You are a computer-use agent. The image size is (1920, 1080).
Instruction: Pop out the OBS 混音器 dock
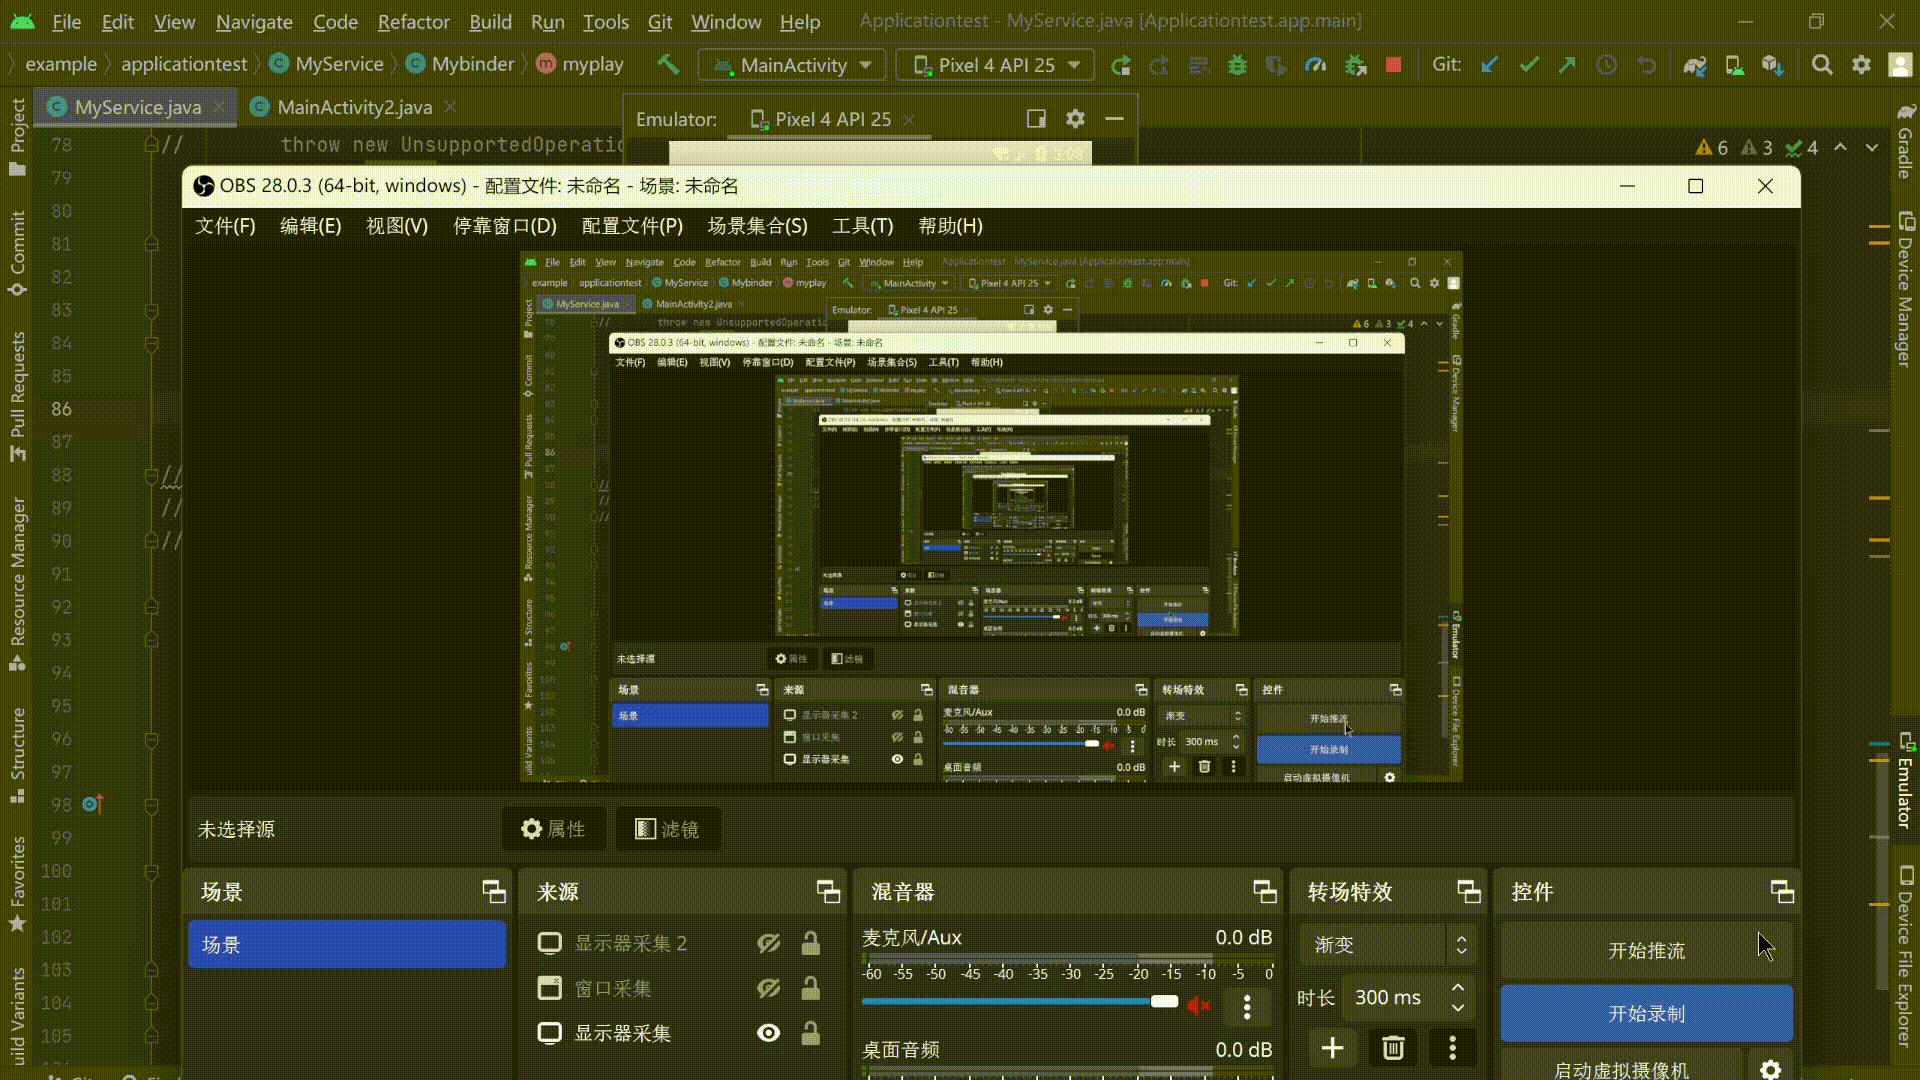[x=1265, y=891]
